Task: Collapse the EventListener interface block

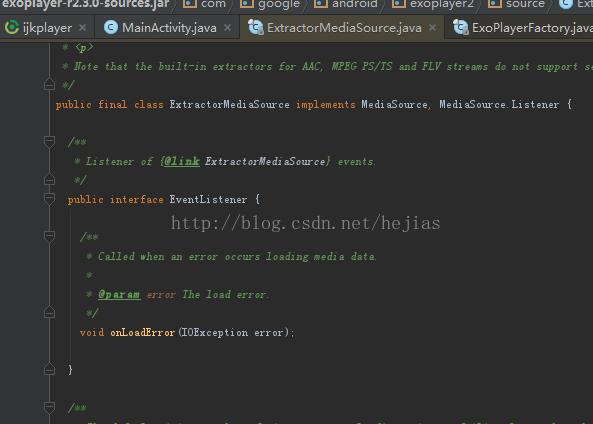Action: coord(49,198)
